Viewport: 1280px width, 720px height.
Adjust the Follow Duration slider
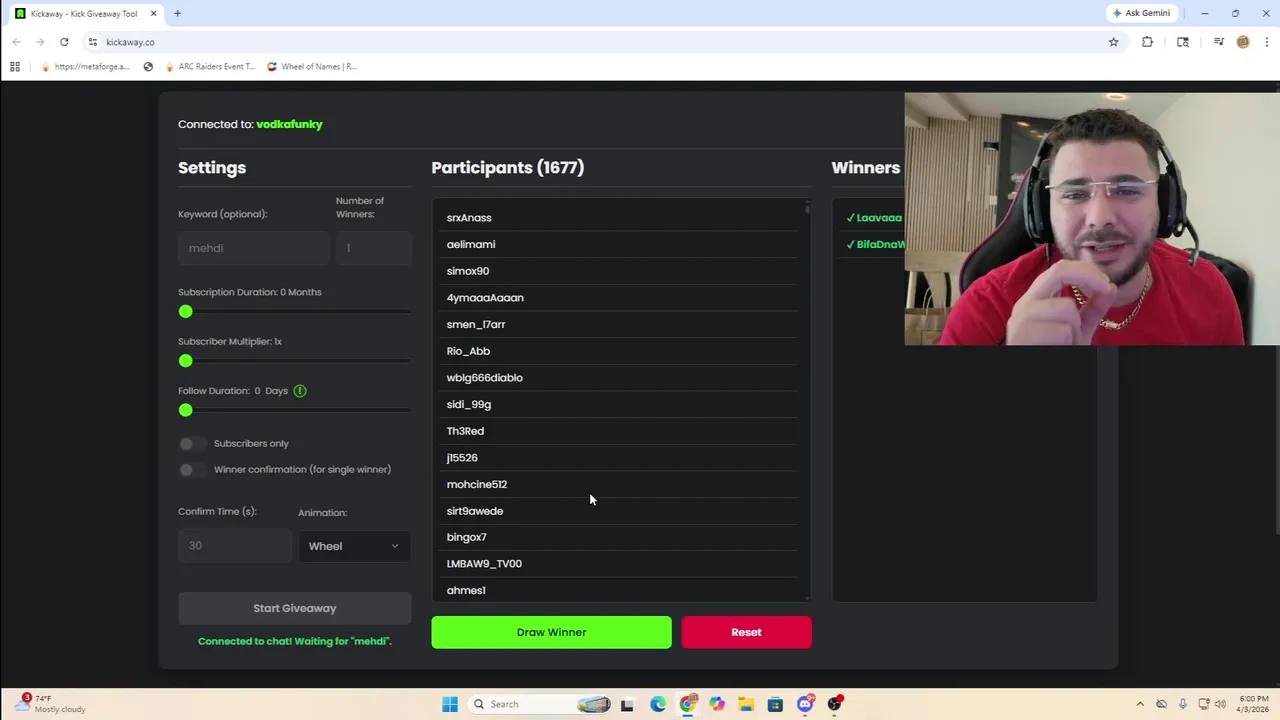click(294, 410)
